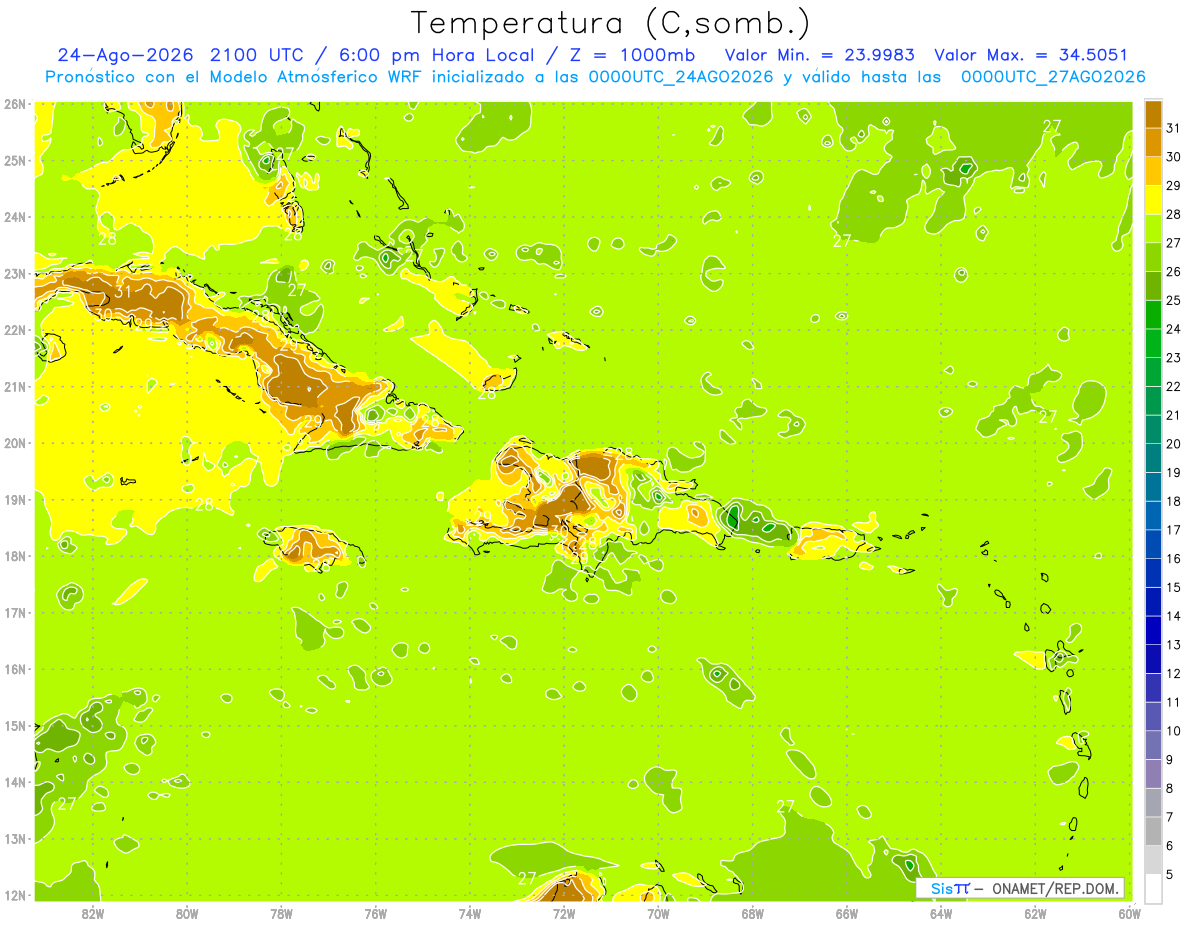Click the 'Temperatura (C,somb.)' map title
The height and width of the screenshot is (927, 1200).
(611, 23)
